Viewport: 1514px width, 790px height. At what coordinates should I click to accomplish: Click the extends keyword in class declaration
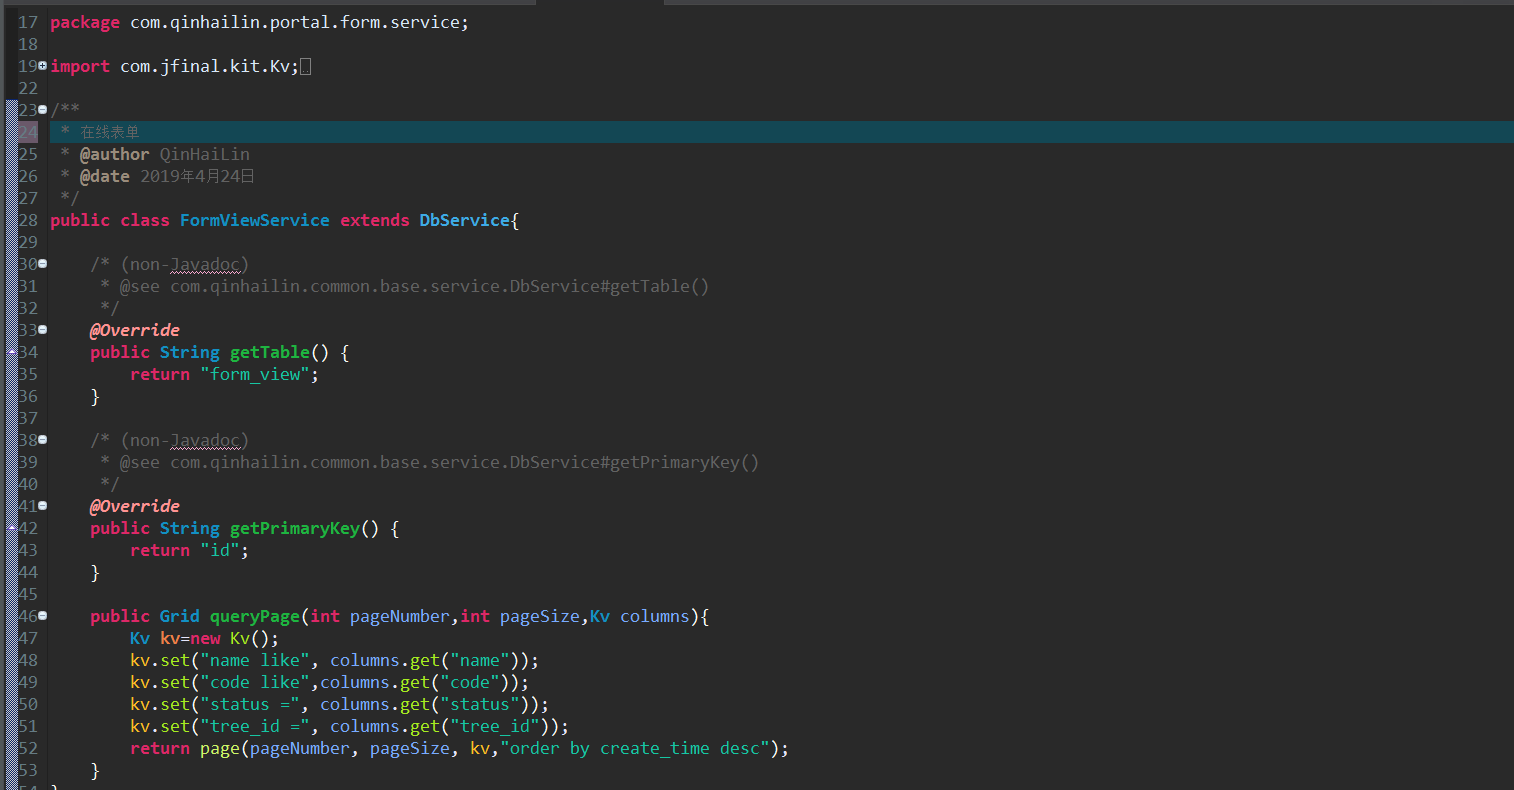(x=374, y=220)
